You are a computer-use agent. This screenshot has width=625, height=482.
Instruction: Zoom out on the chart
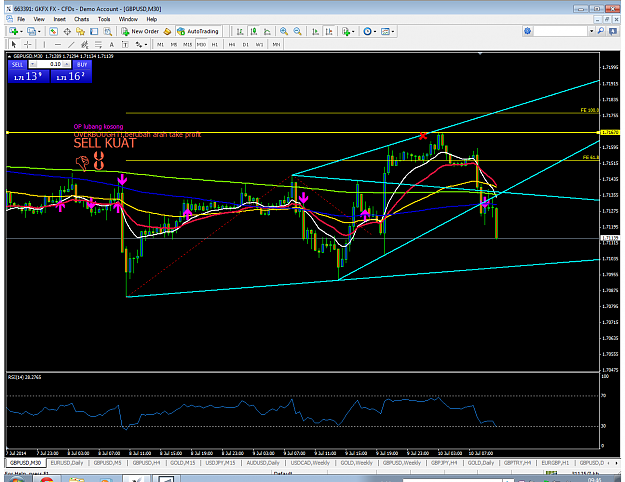(x=297, y=31)
